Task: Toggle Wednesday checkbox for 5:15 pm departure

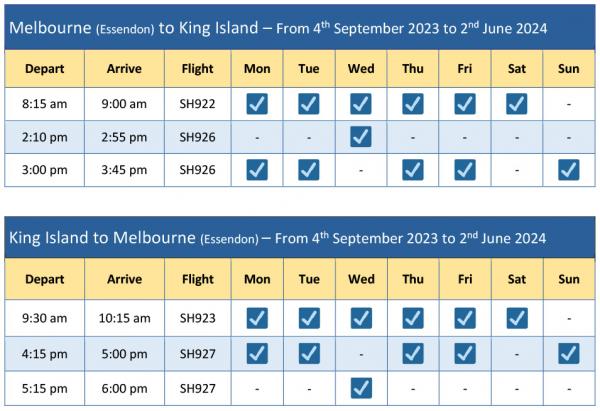Action: point(361,385)
